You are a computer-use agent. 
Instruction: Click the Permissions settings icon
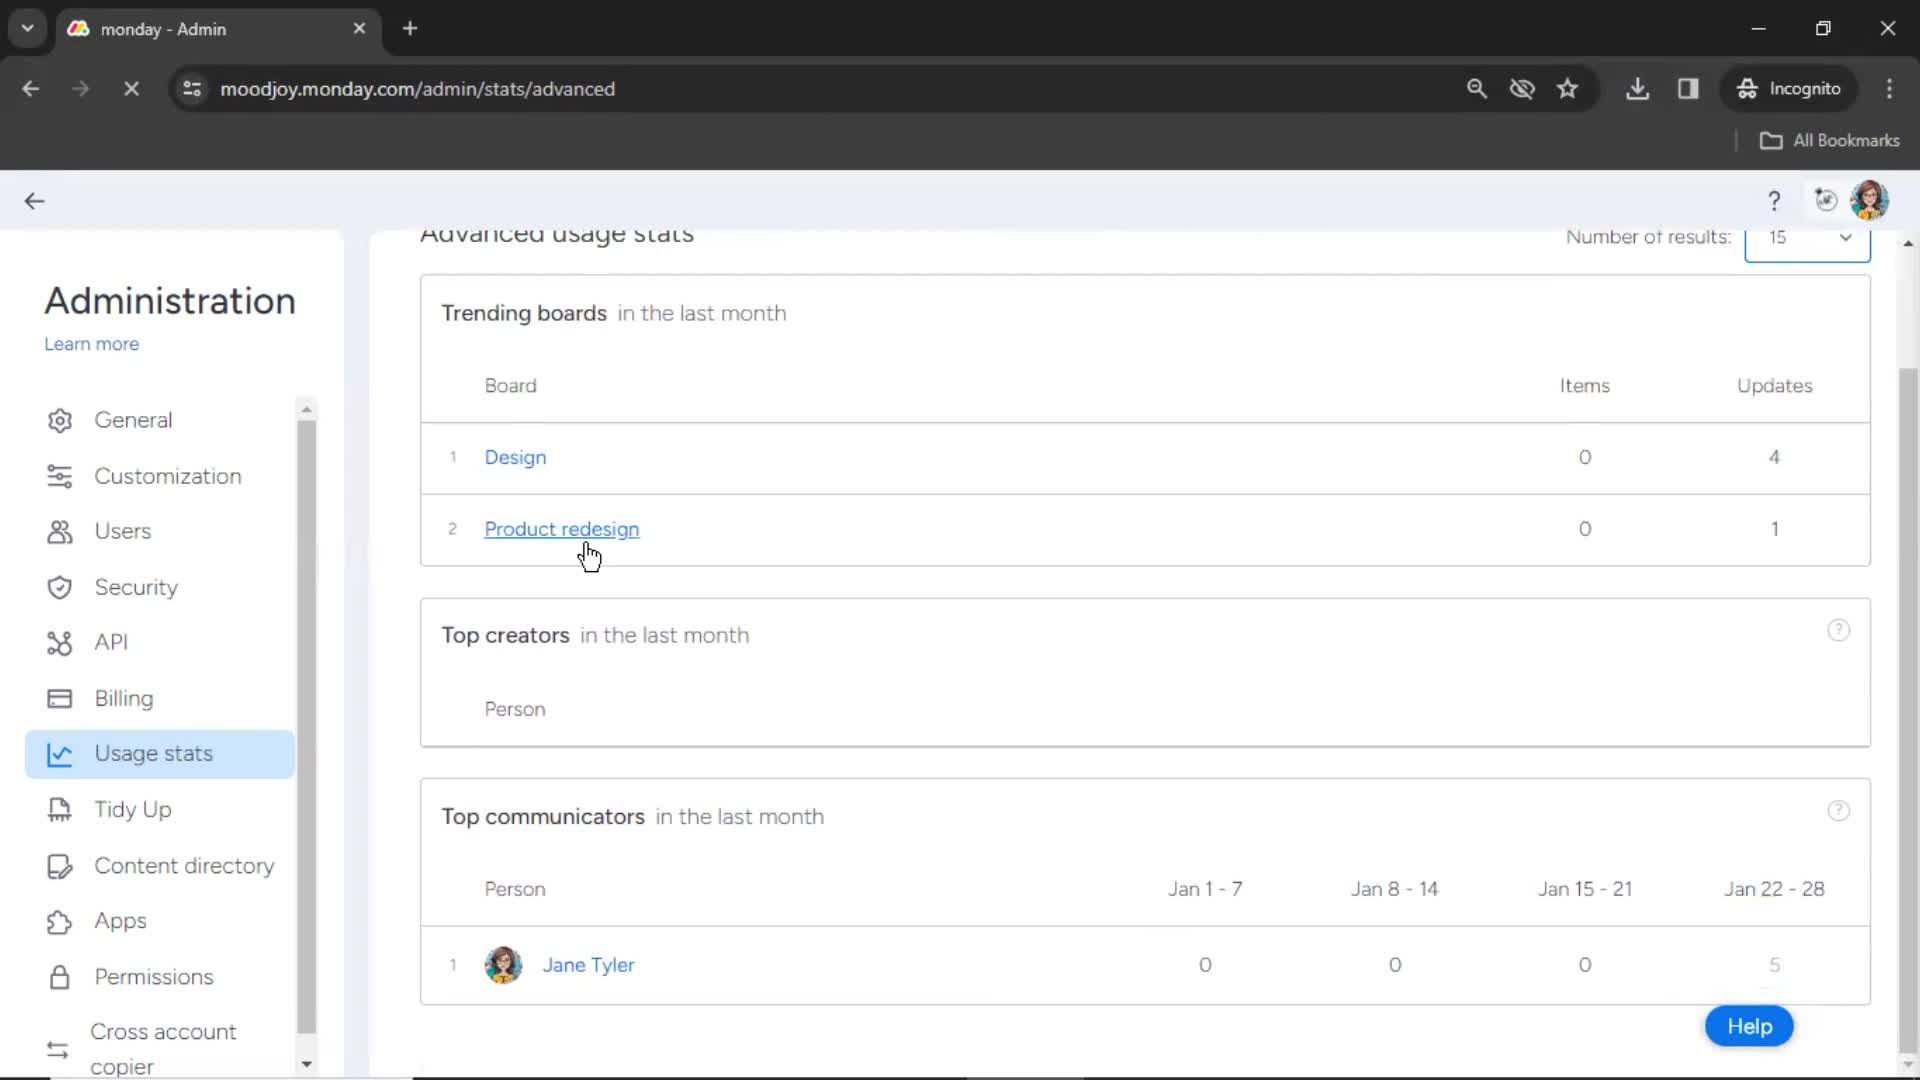click(x=58, y=976)
